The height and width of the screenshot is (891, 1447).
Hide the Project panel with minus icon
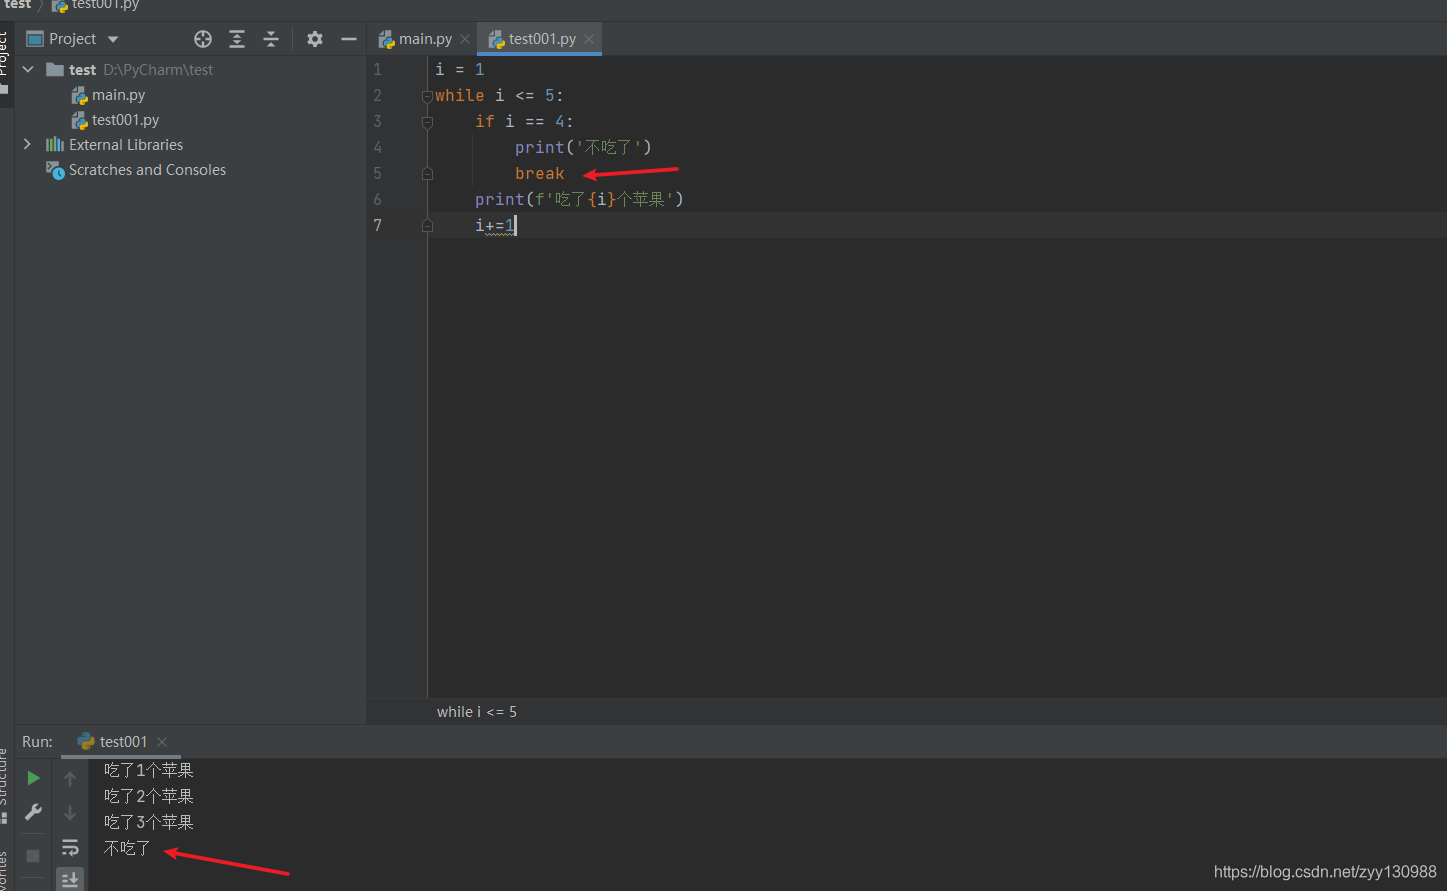click(349, 39)
